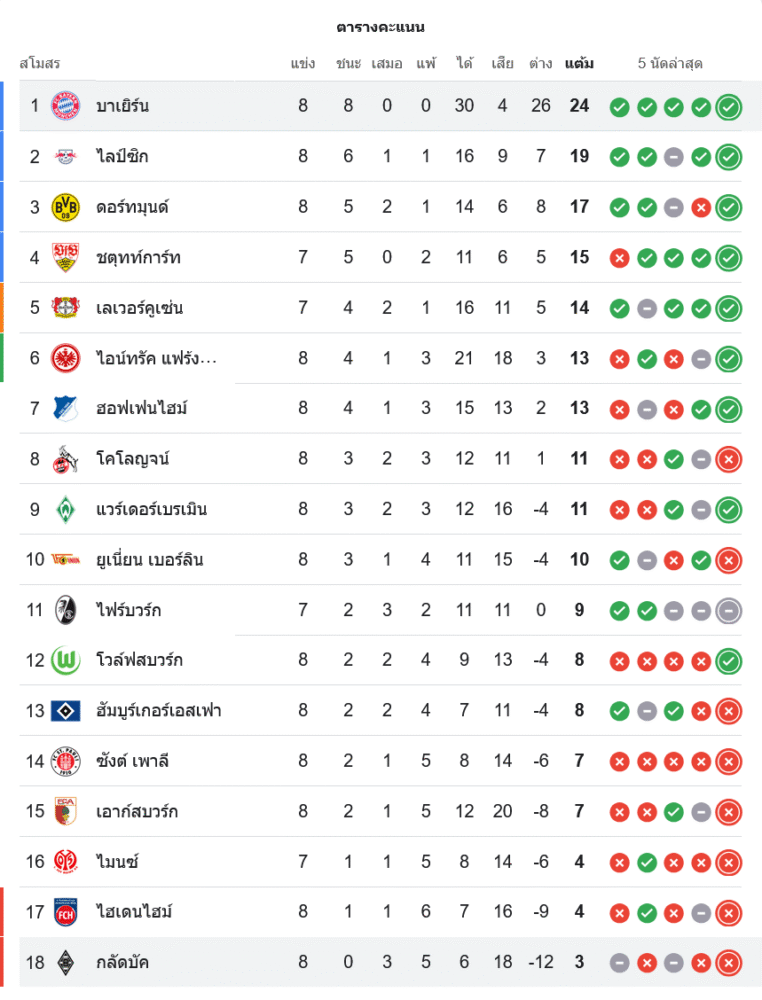Screen dimensions: 762x1000
Task: Open the ฮอฟเฟ่นไฮม์ team link
Action: pyautogui.click(x=142, y=408)
